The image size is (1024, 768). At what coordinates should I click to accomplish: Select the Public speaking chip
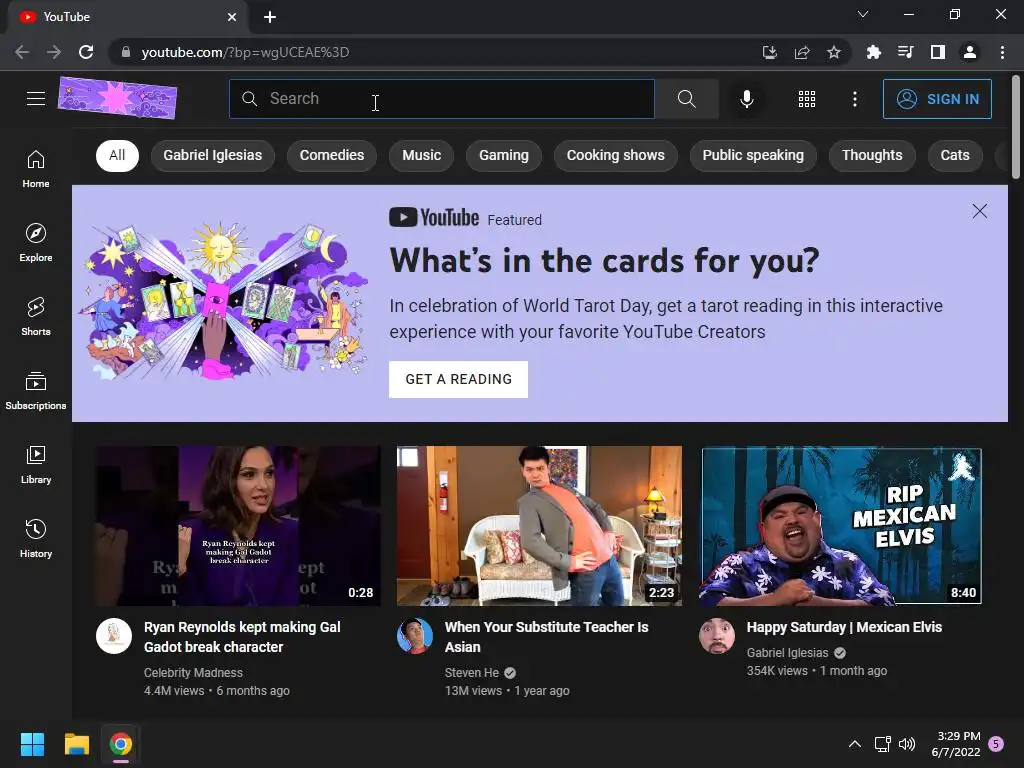pos(753,155)
